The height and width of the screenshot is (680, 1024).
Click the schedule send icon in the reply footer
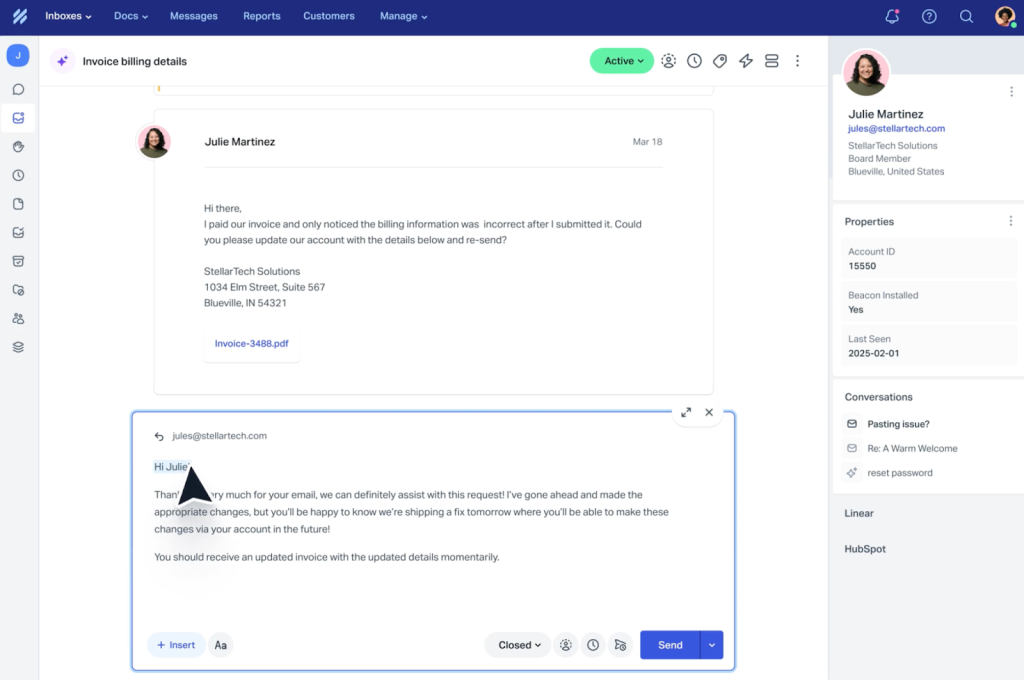tap(620, 645)
